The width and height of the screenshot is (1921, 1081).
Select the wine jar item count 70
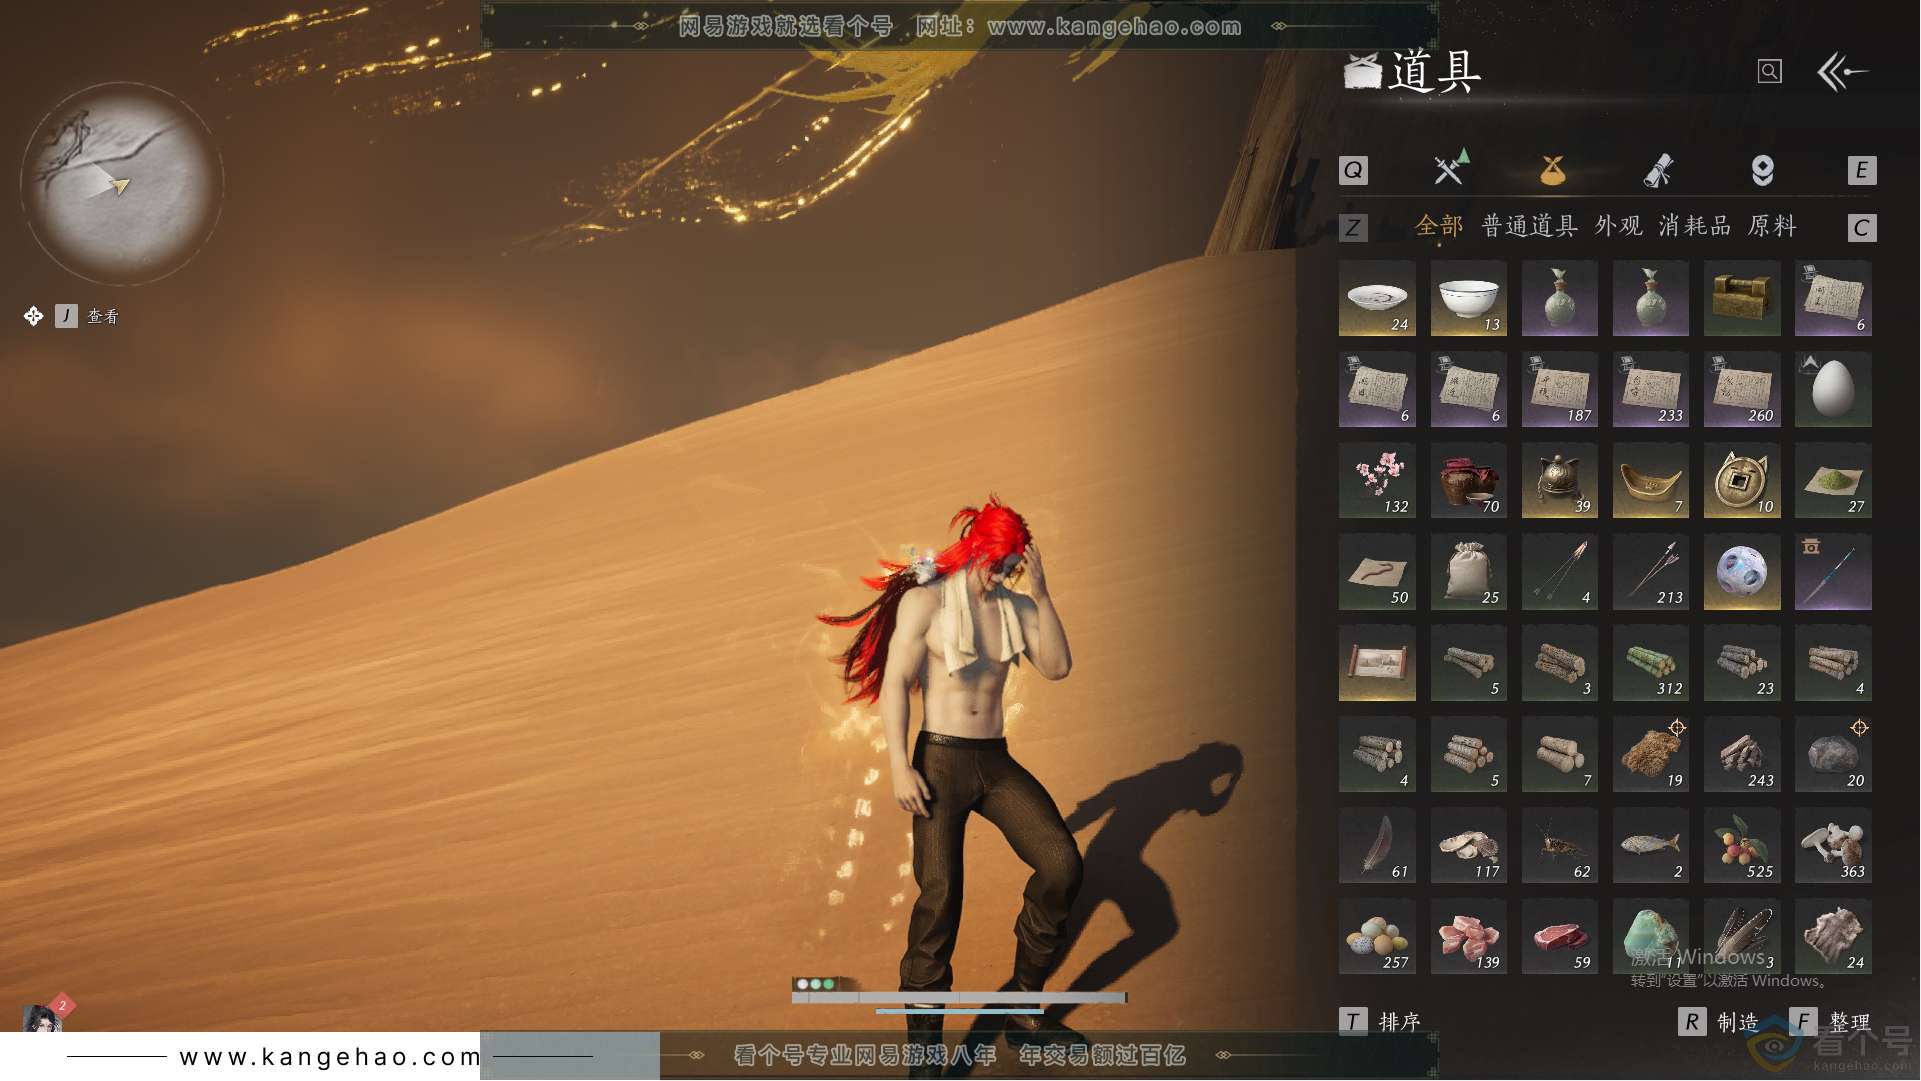1468,480
